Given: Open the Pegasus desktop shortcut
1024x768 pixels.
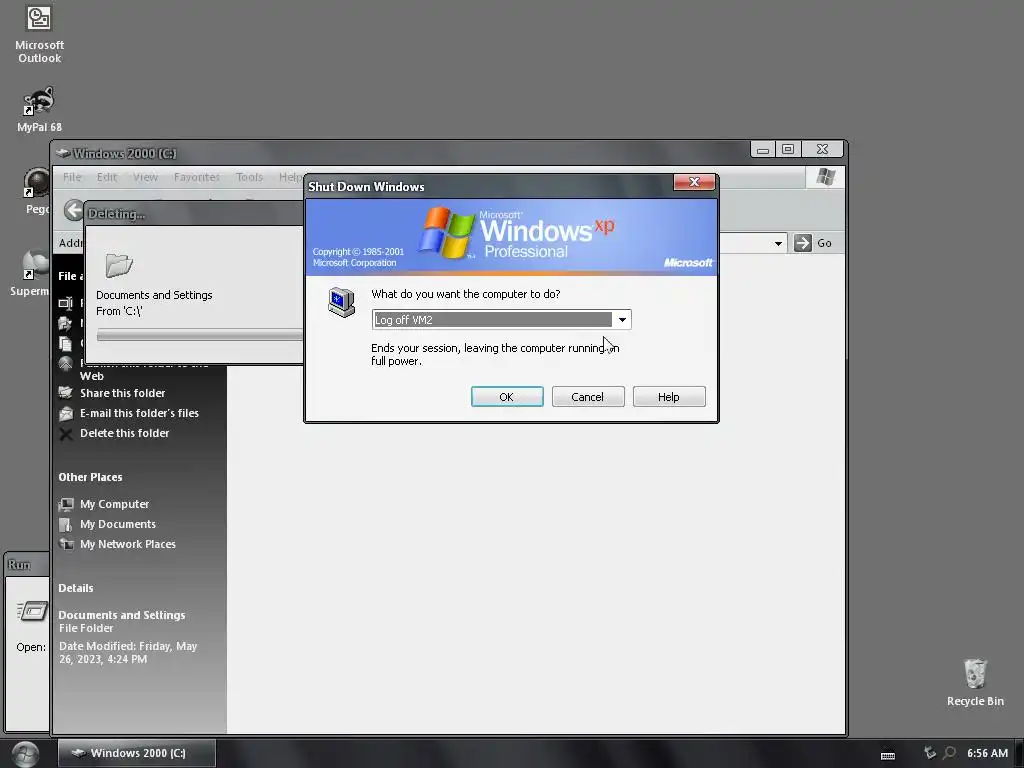Looking at the screenshot, I should tap(36, 191).
